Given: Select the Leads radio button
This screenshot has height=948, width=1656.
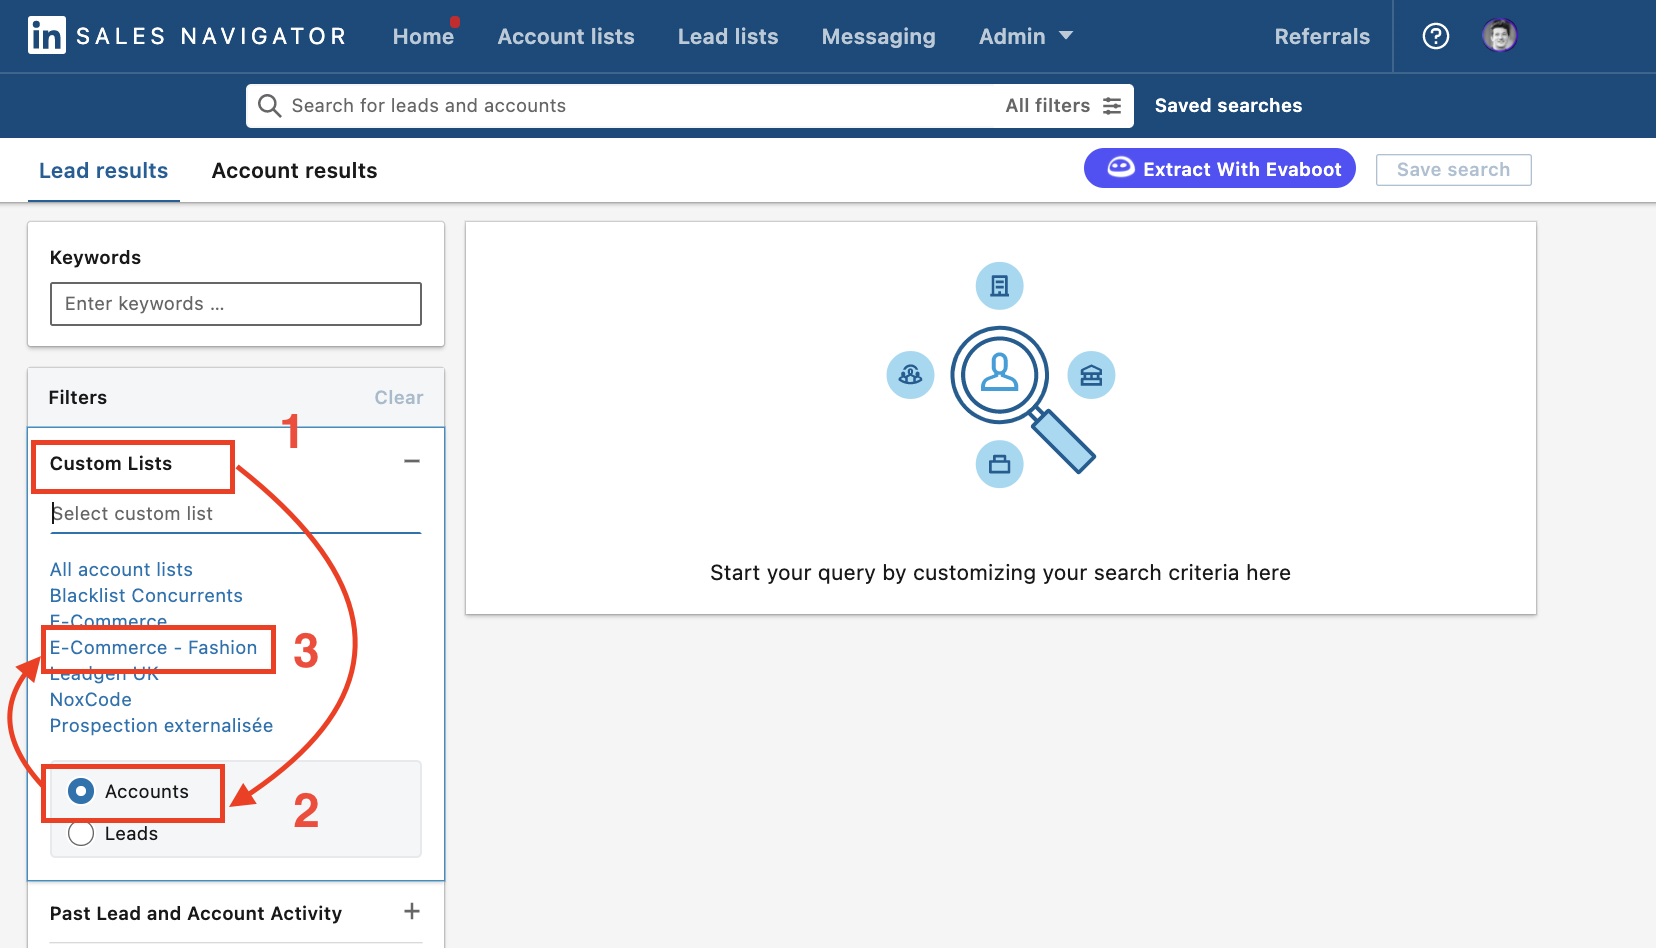Looking at the screenshot, I should point(81,833).
